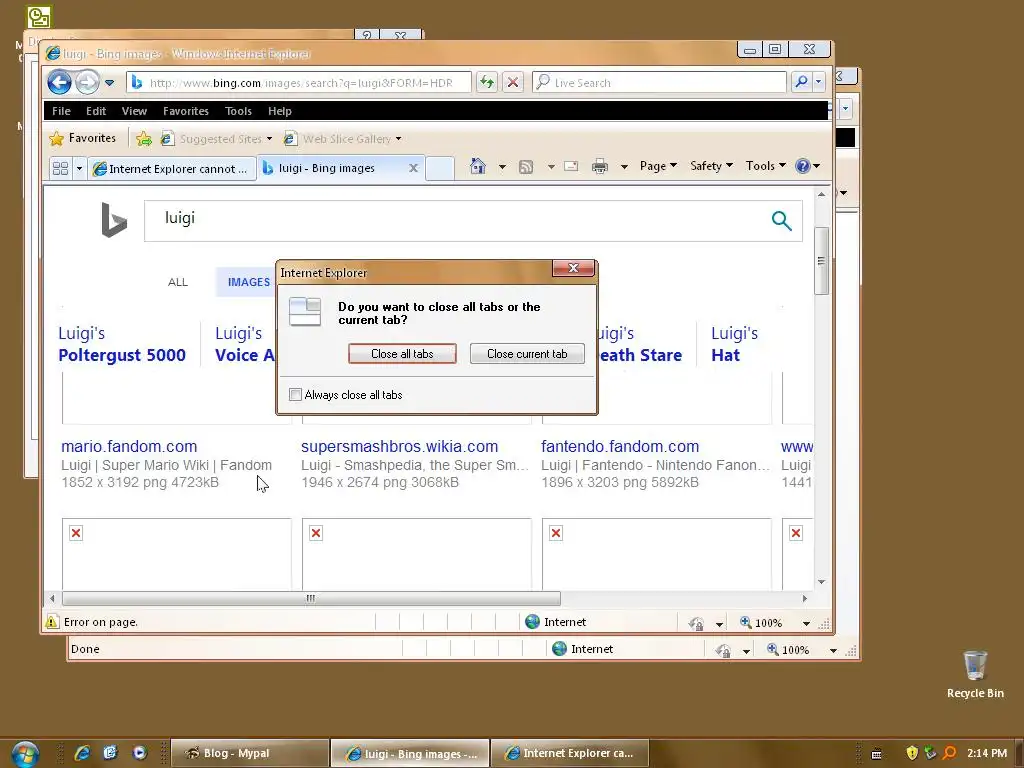
Task: Check Always close all tabs checkbox
Action: [x=295, y=394]
